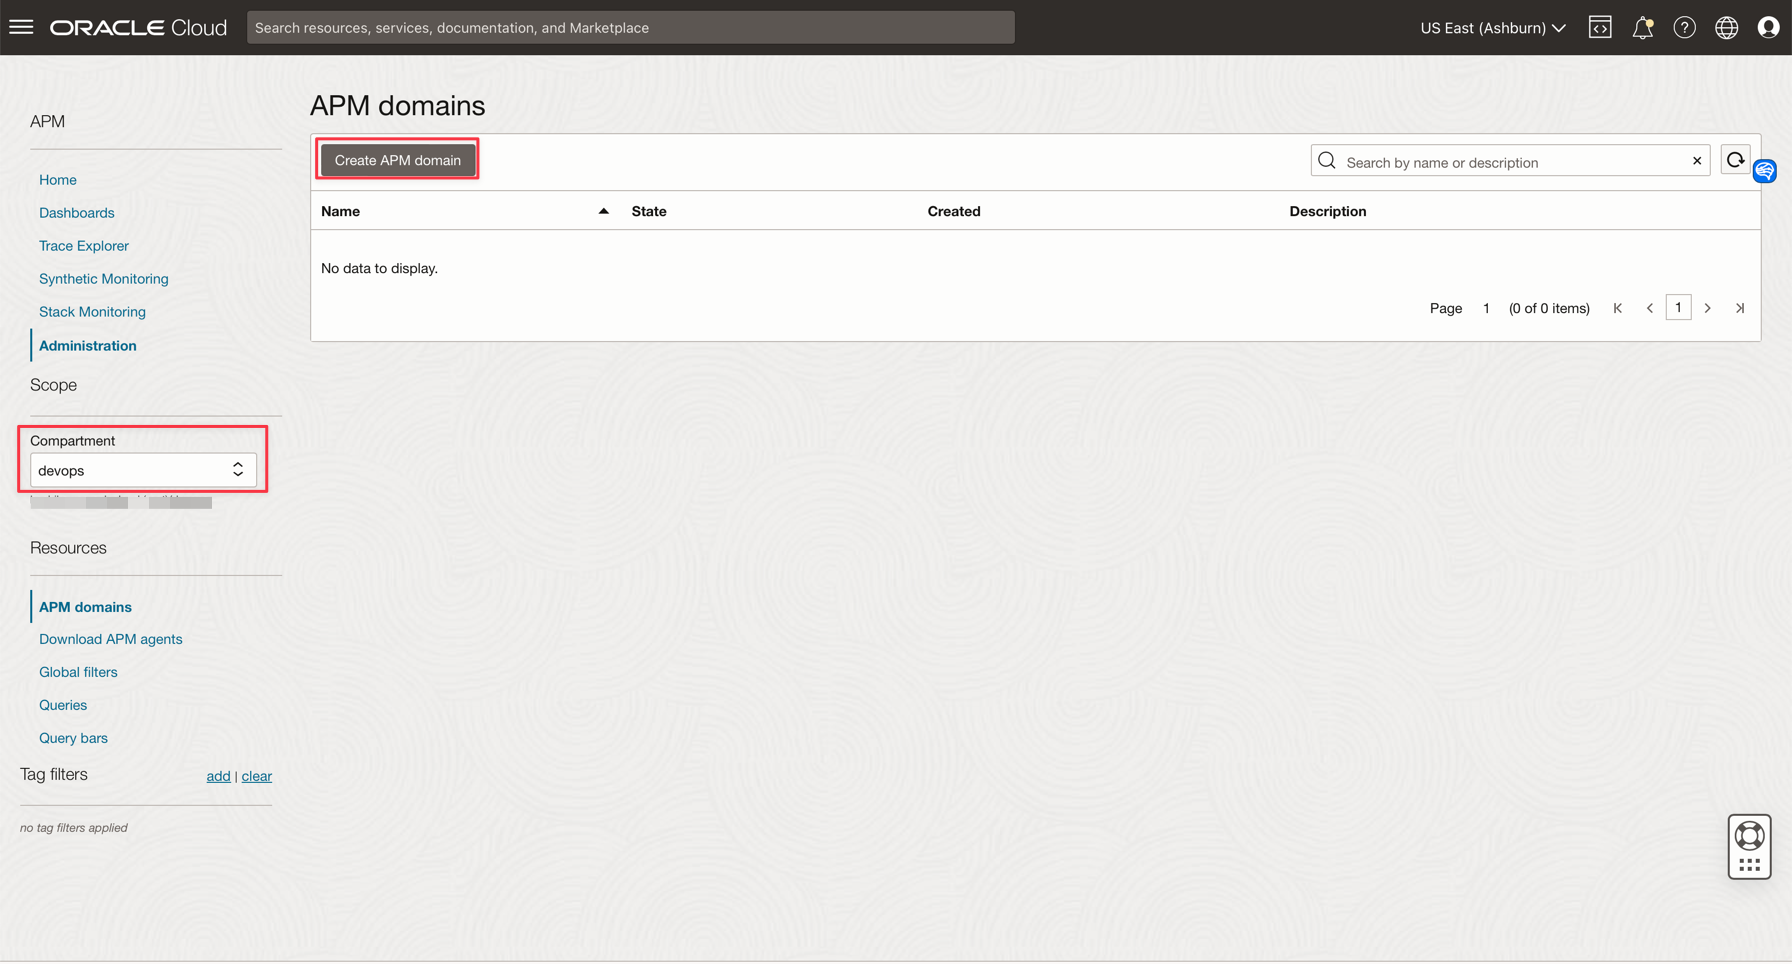Open the notifications bell
The height and width of the screenshot is (964, 1792).
[x=1642, y=28]
